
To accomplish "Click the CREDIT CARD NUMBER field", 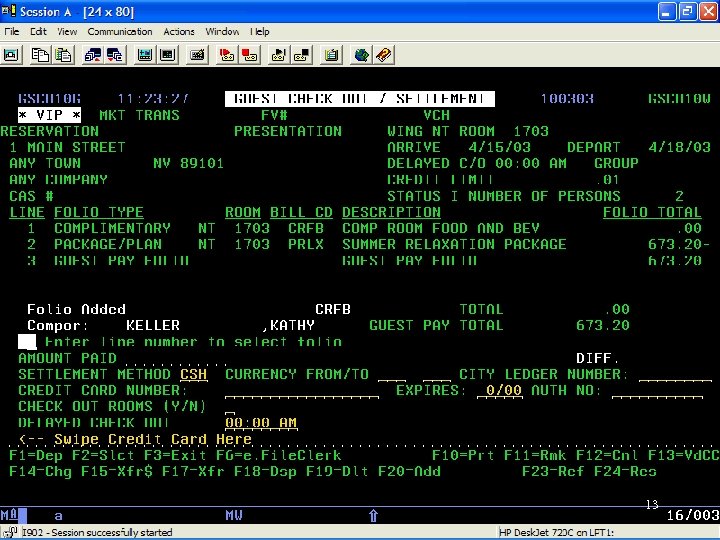I will 302,391.
